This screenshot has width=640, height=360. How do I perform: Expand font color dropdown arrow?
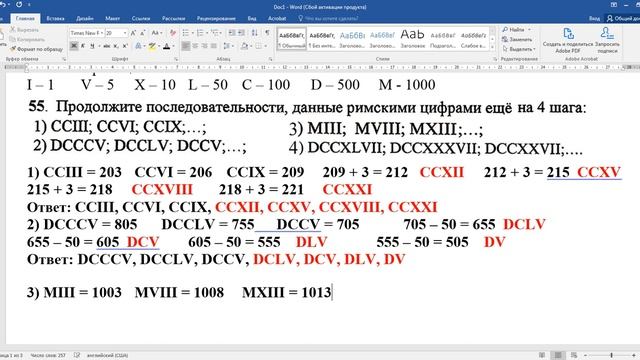pyautogui.click(x=173, y=46)
